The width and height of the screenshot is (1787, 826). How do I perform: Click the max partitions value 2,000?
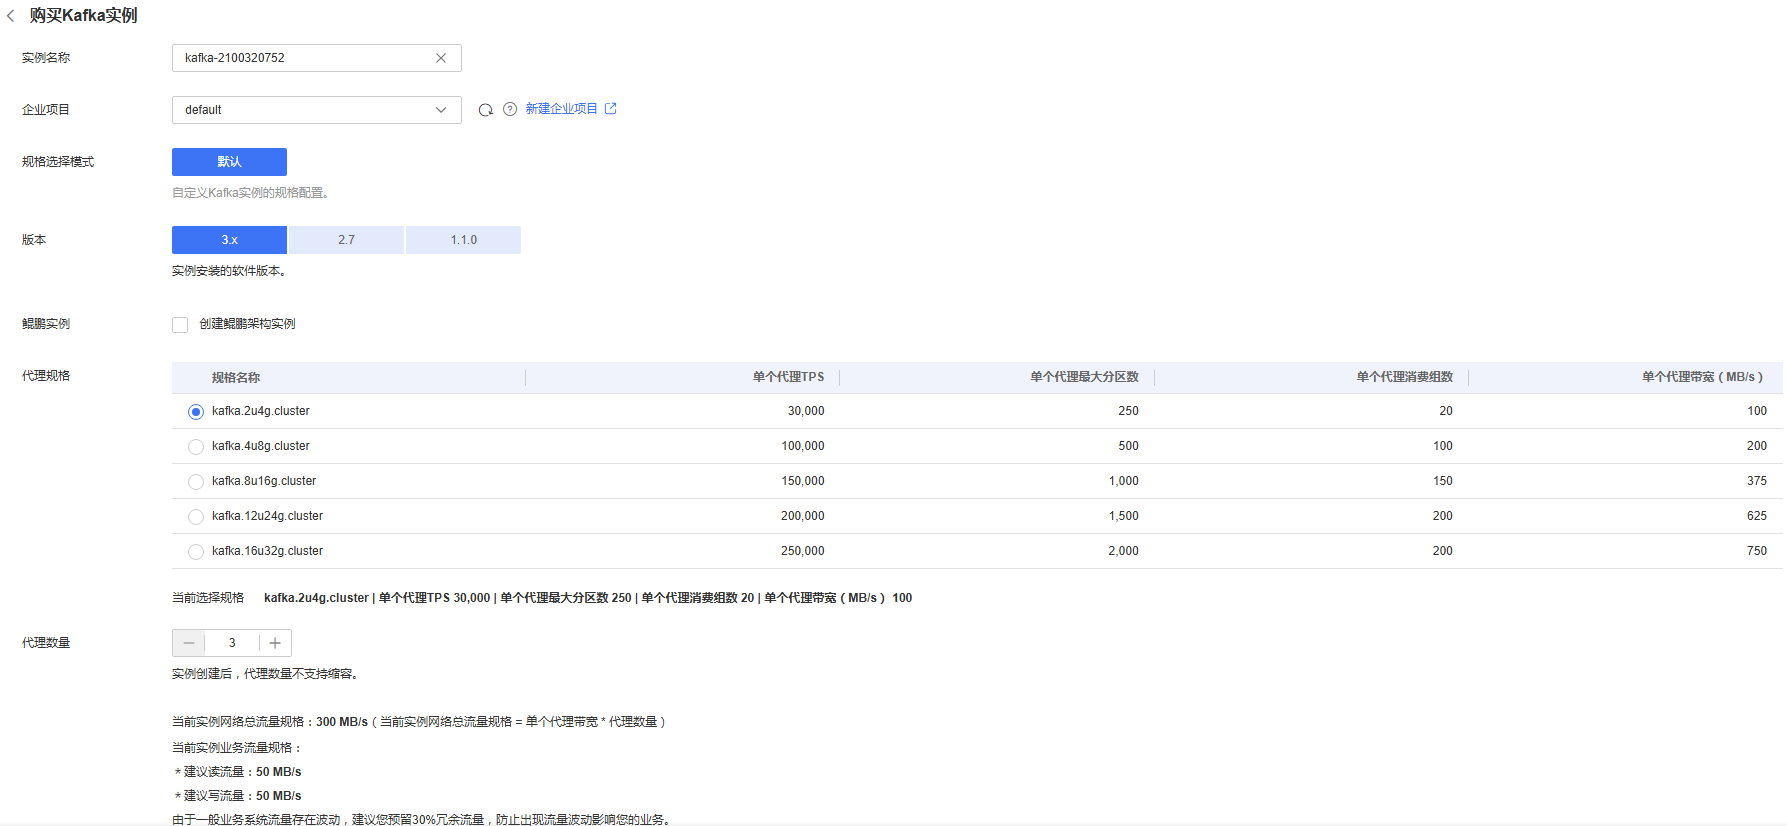pos(1124,551)
